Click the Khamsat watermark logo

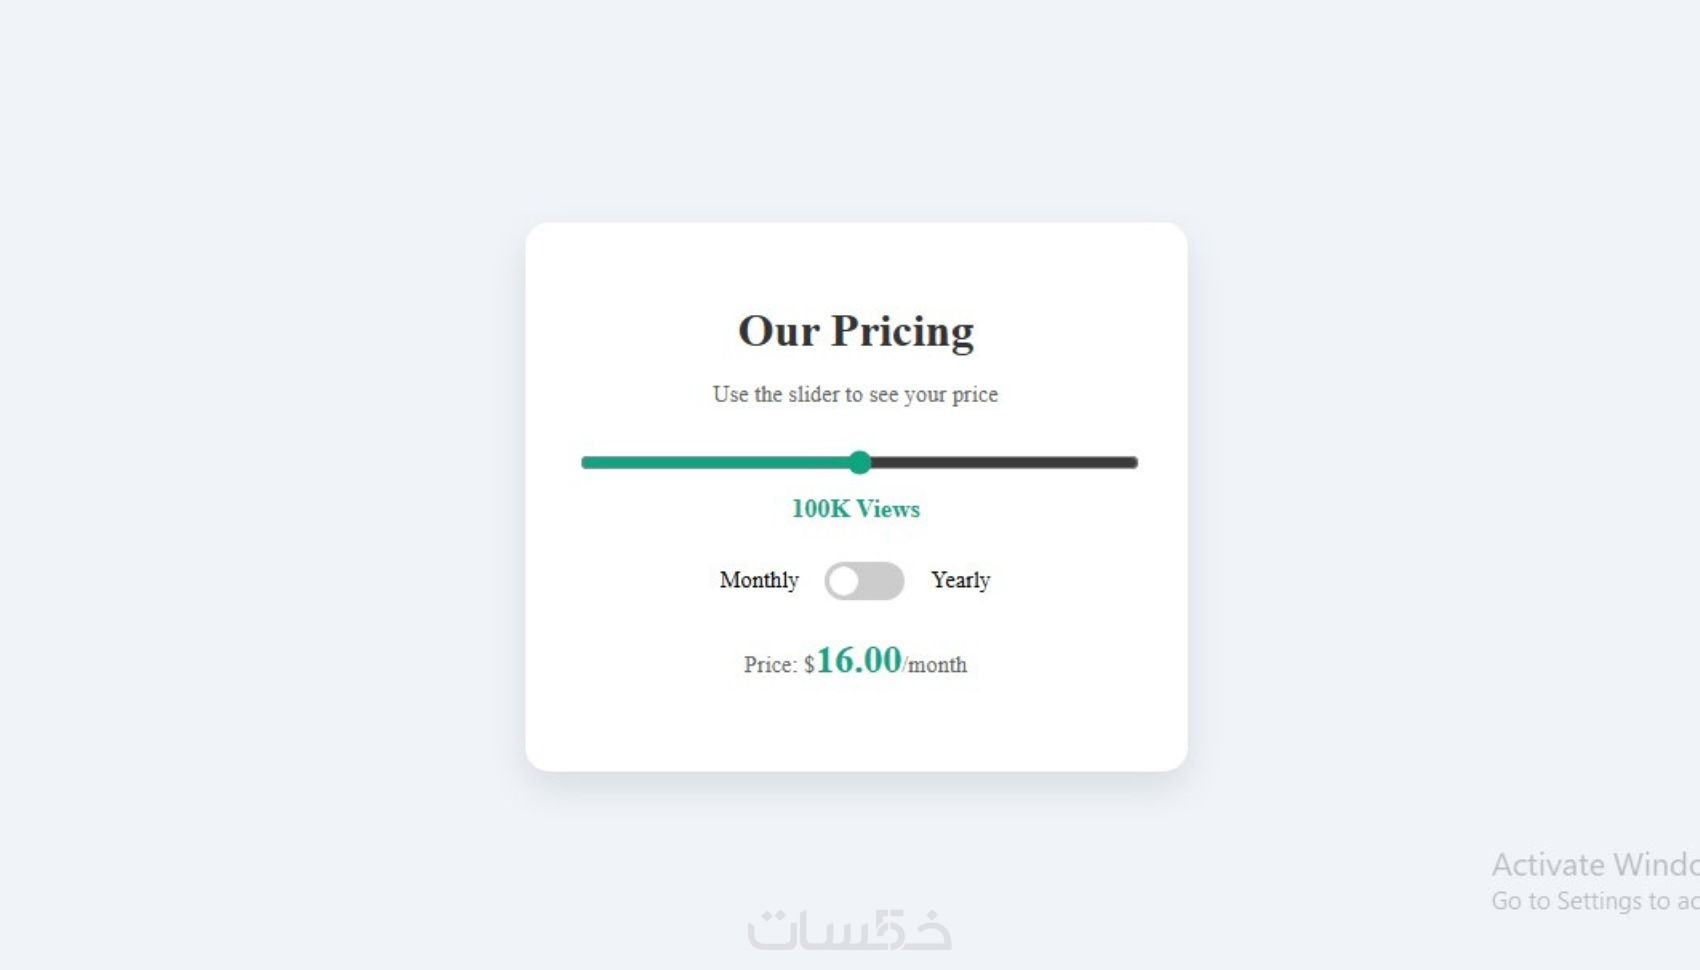[x=849, y=929]
